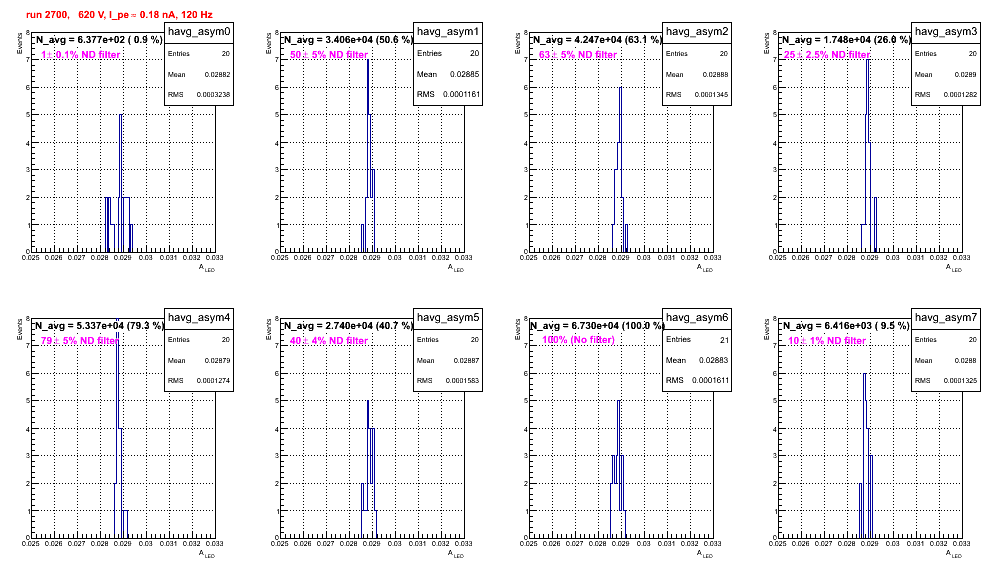Pick the magenta 79 ± 5% ND filter label
The image size is (996, 572).
pos(80,341)
